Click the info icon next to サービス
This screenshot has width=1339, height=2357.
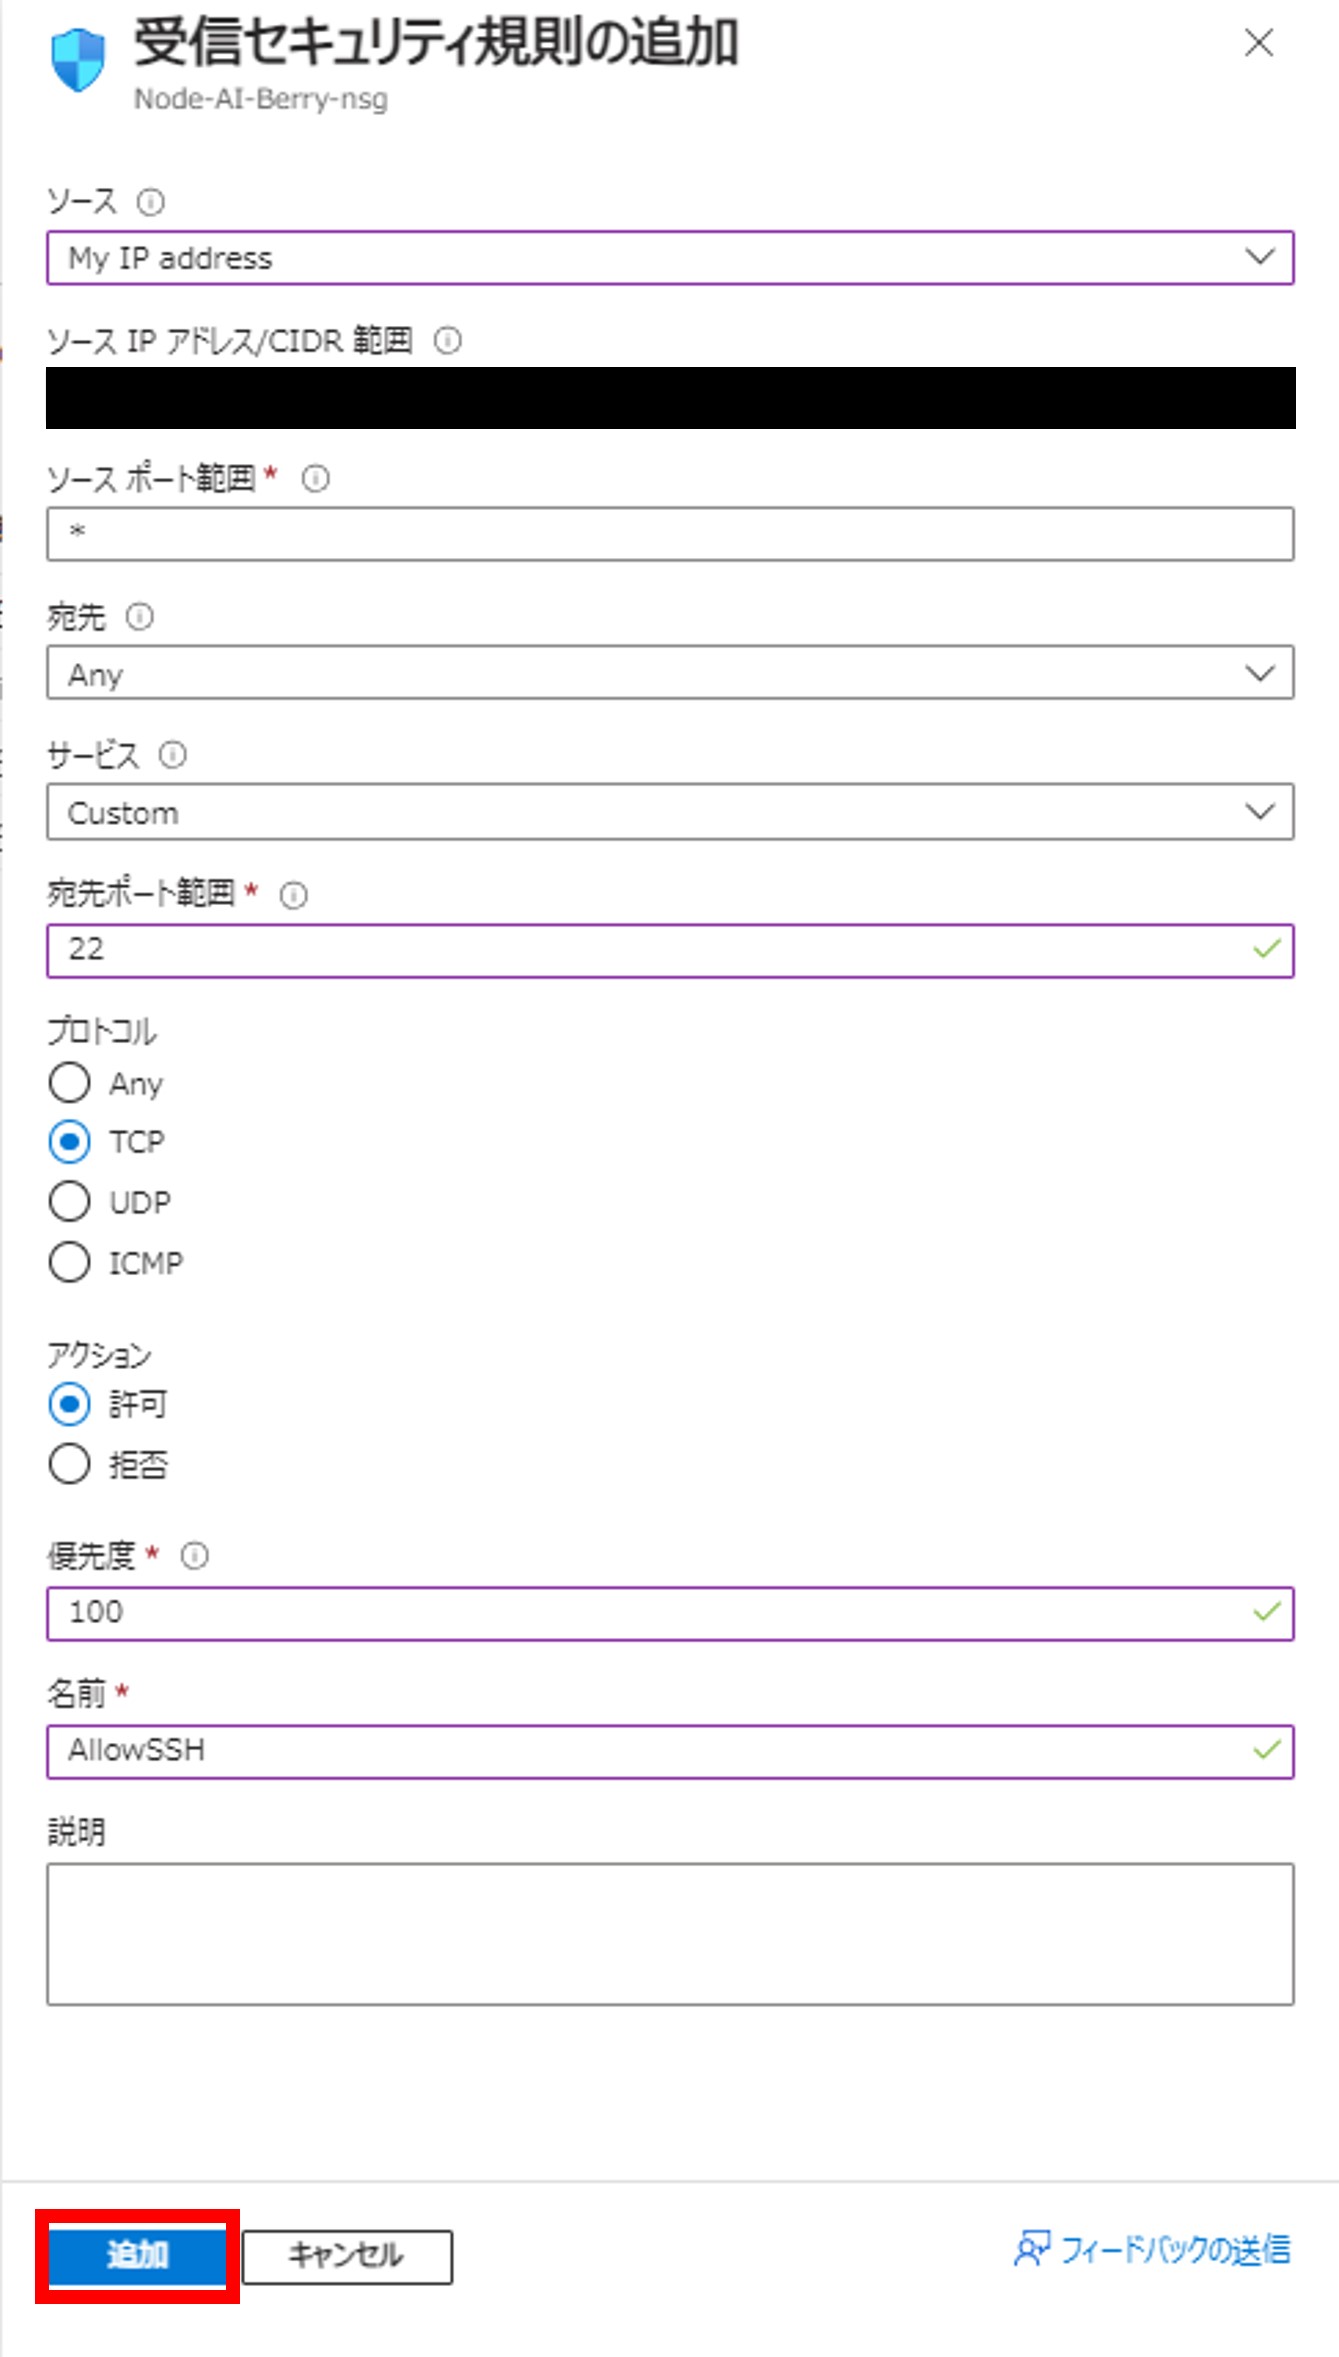point(172,755)
